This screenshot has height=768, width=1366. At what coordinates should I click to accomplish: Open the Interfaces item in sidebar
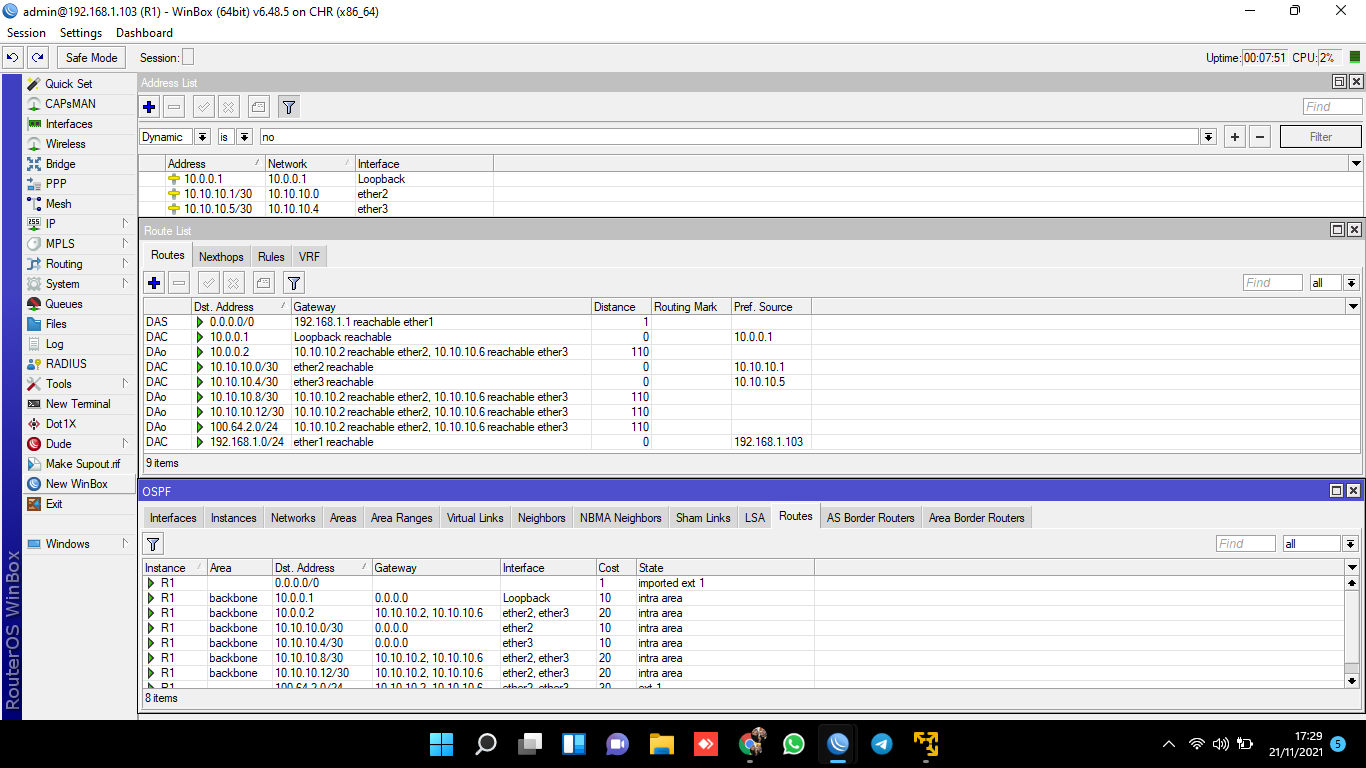click(x=68, y=124)
